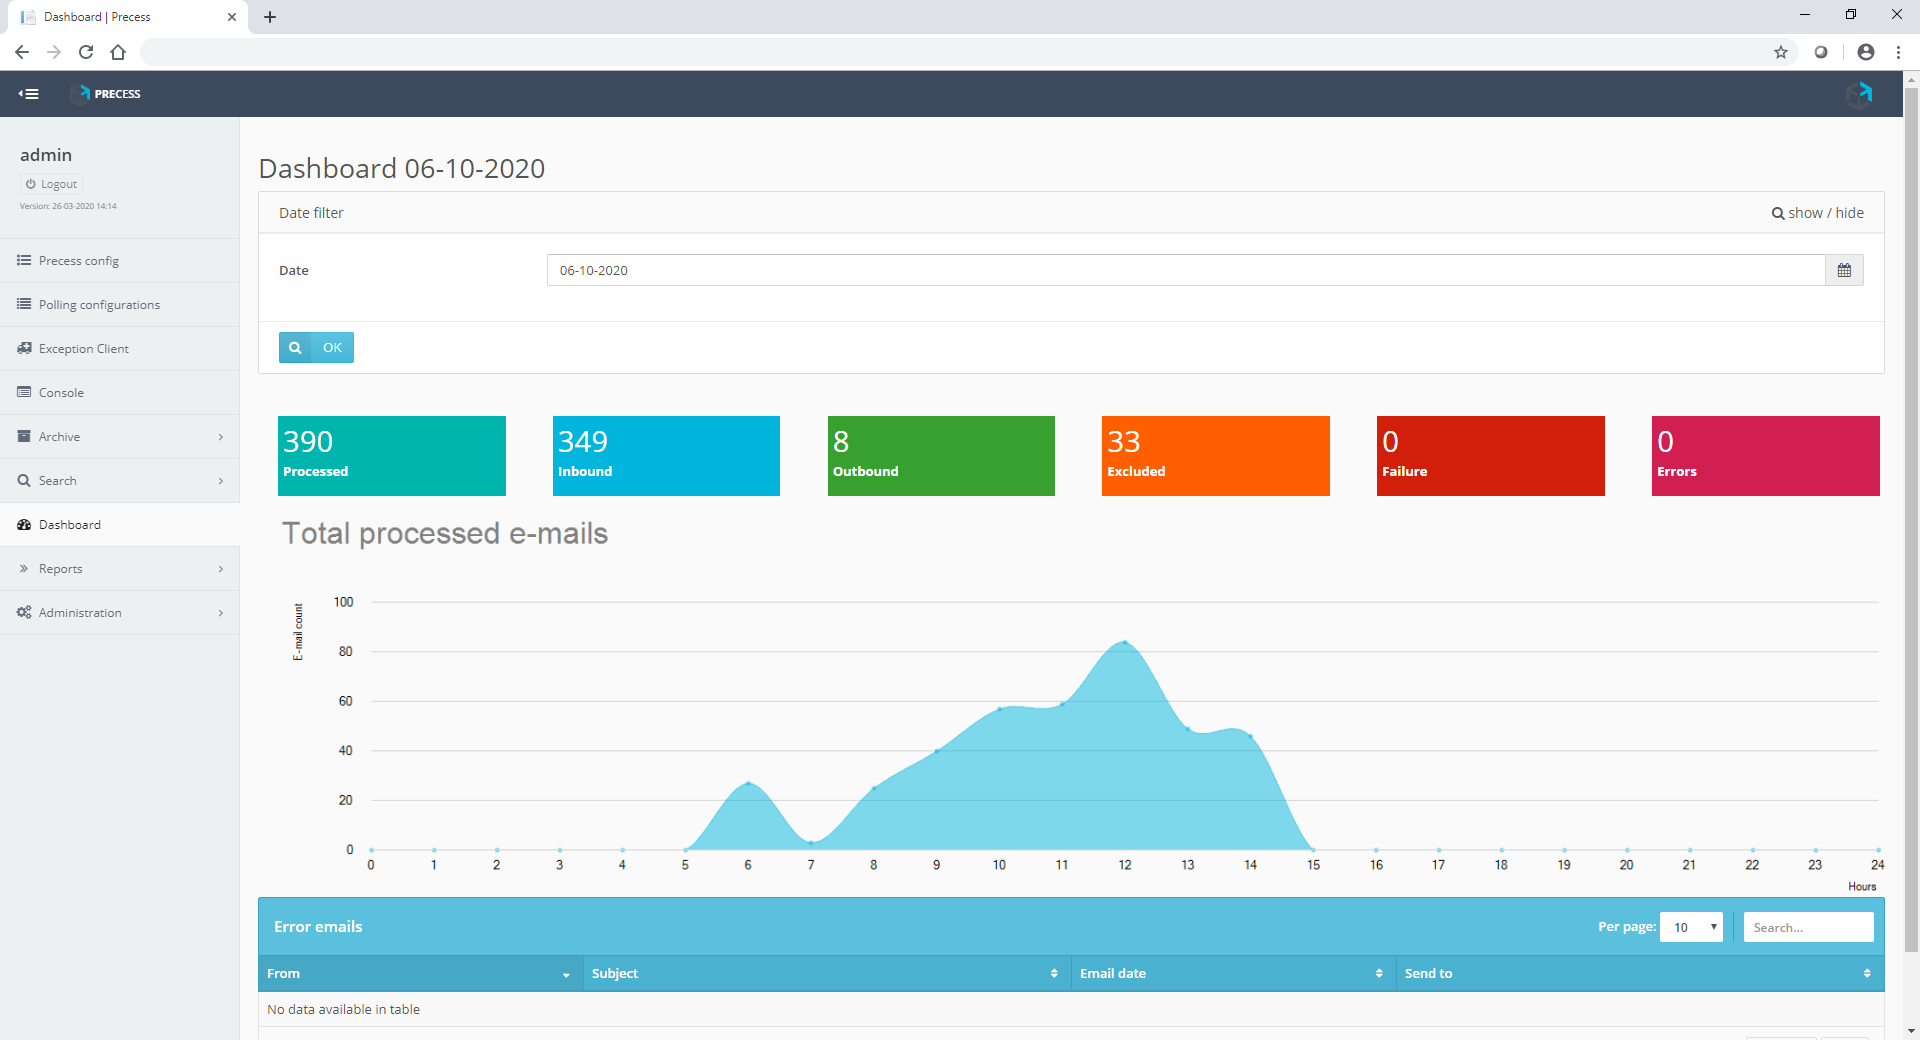1920x1040 pixels.
Task: Click the Exception Client truck icon
Action: click(24, 349)
